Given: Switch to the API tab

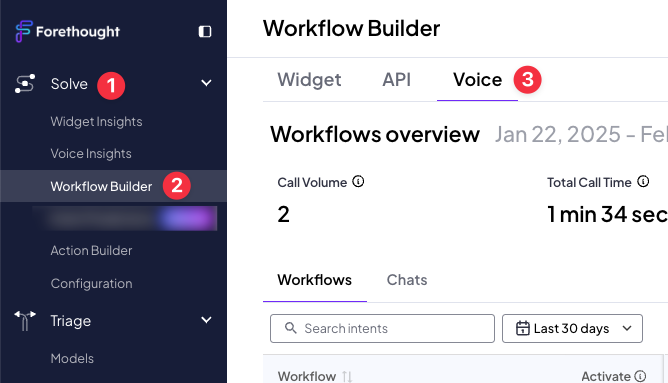Looking at the screenshot, I should click(397, 80).
